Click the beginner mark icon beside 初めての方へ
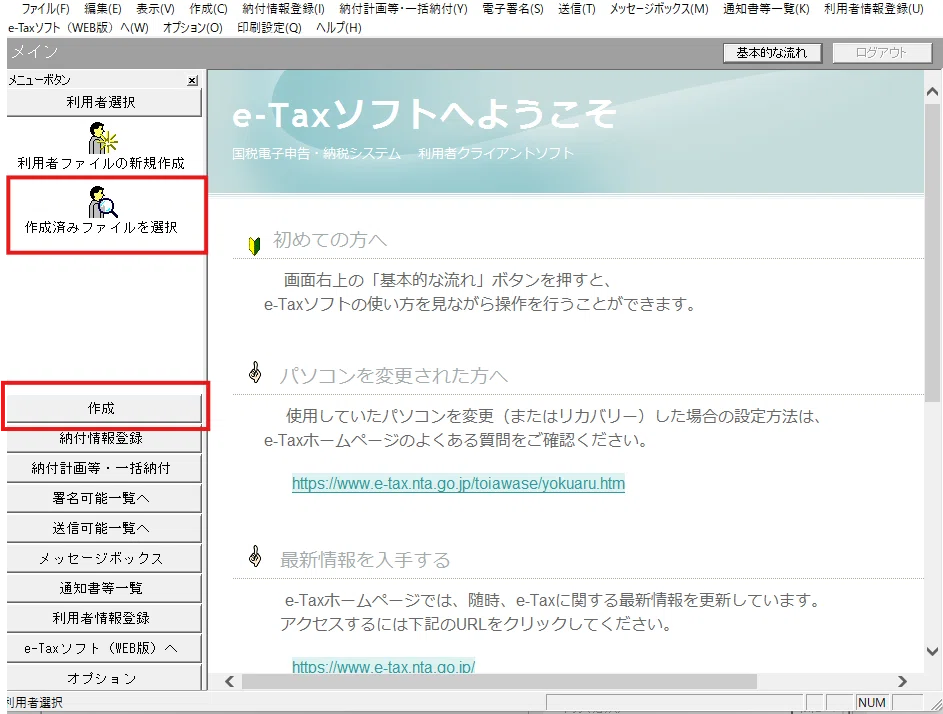This screenshot has width=943, height=714. click(254, 245)
